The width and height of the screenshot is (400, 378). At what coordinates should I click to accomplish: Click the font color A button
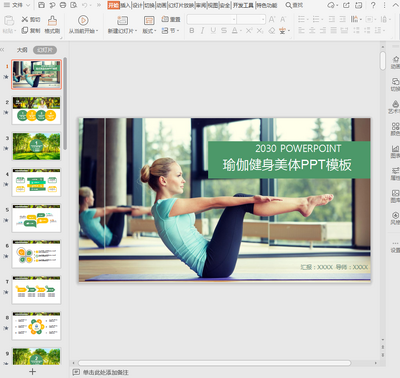[x=235, y=31]
